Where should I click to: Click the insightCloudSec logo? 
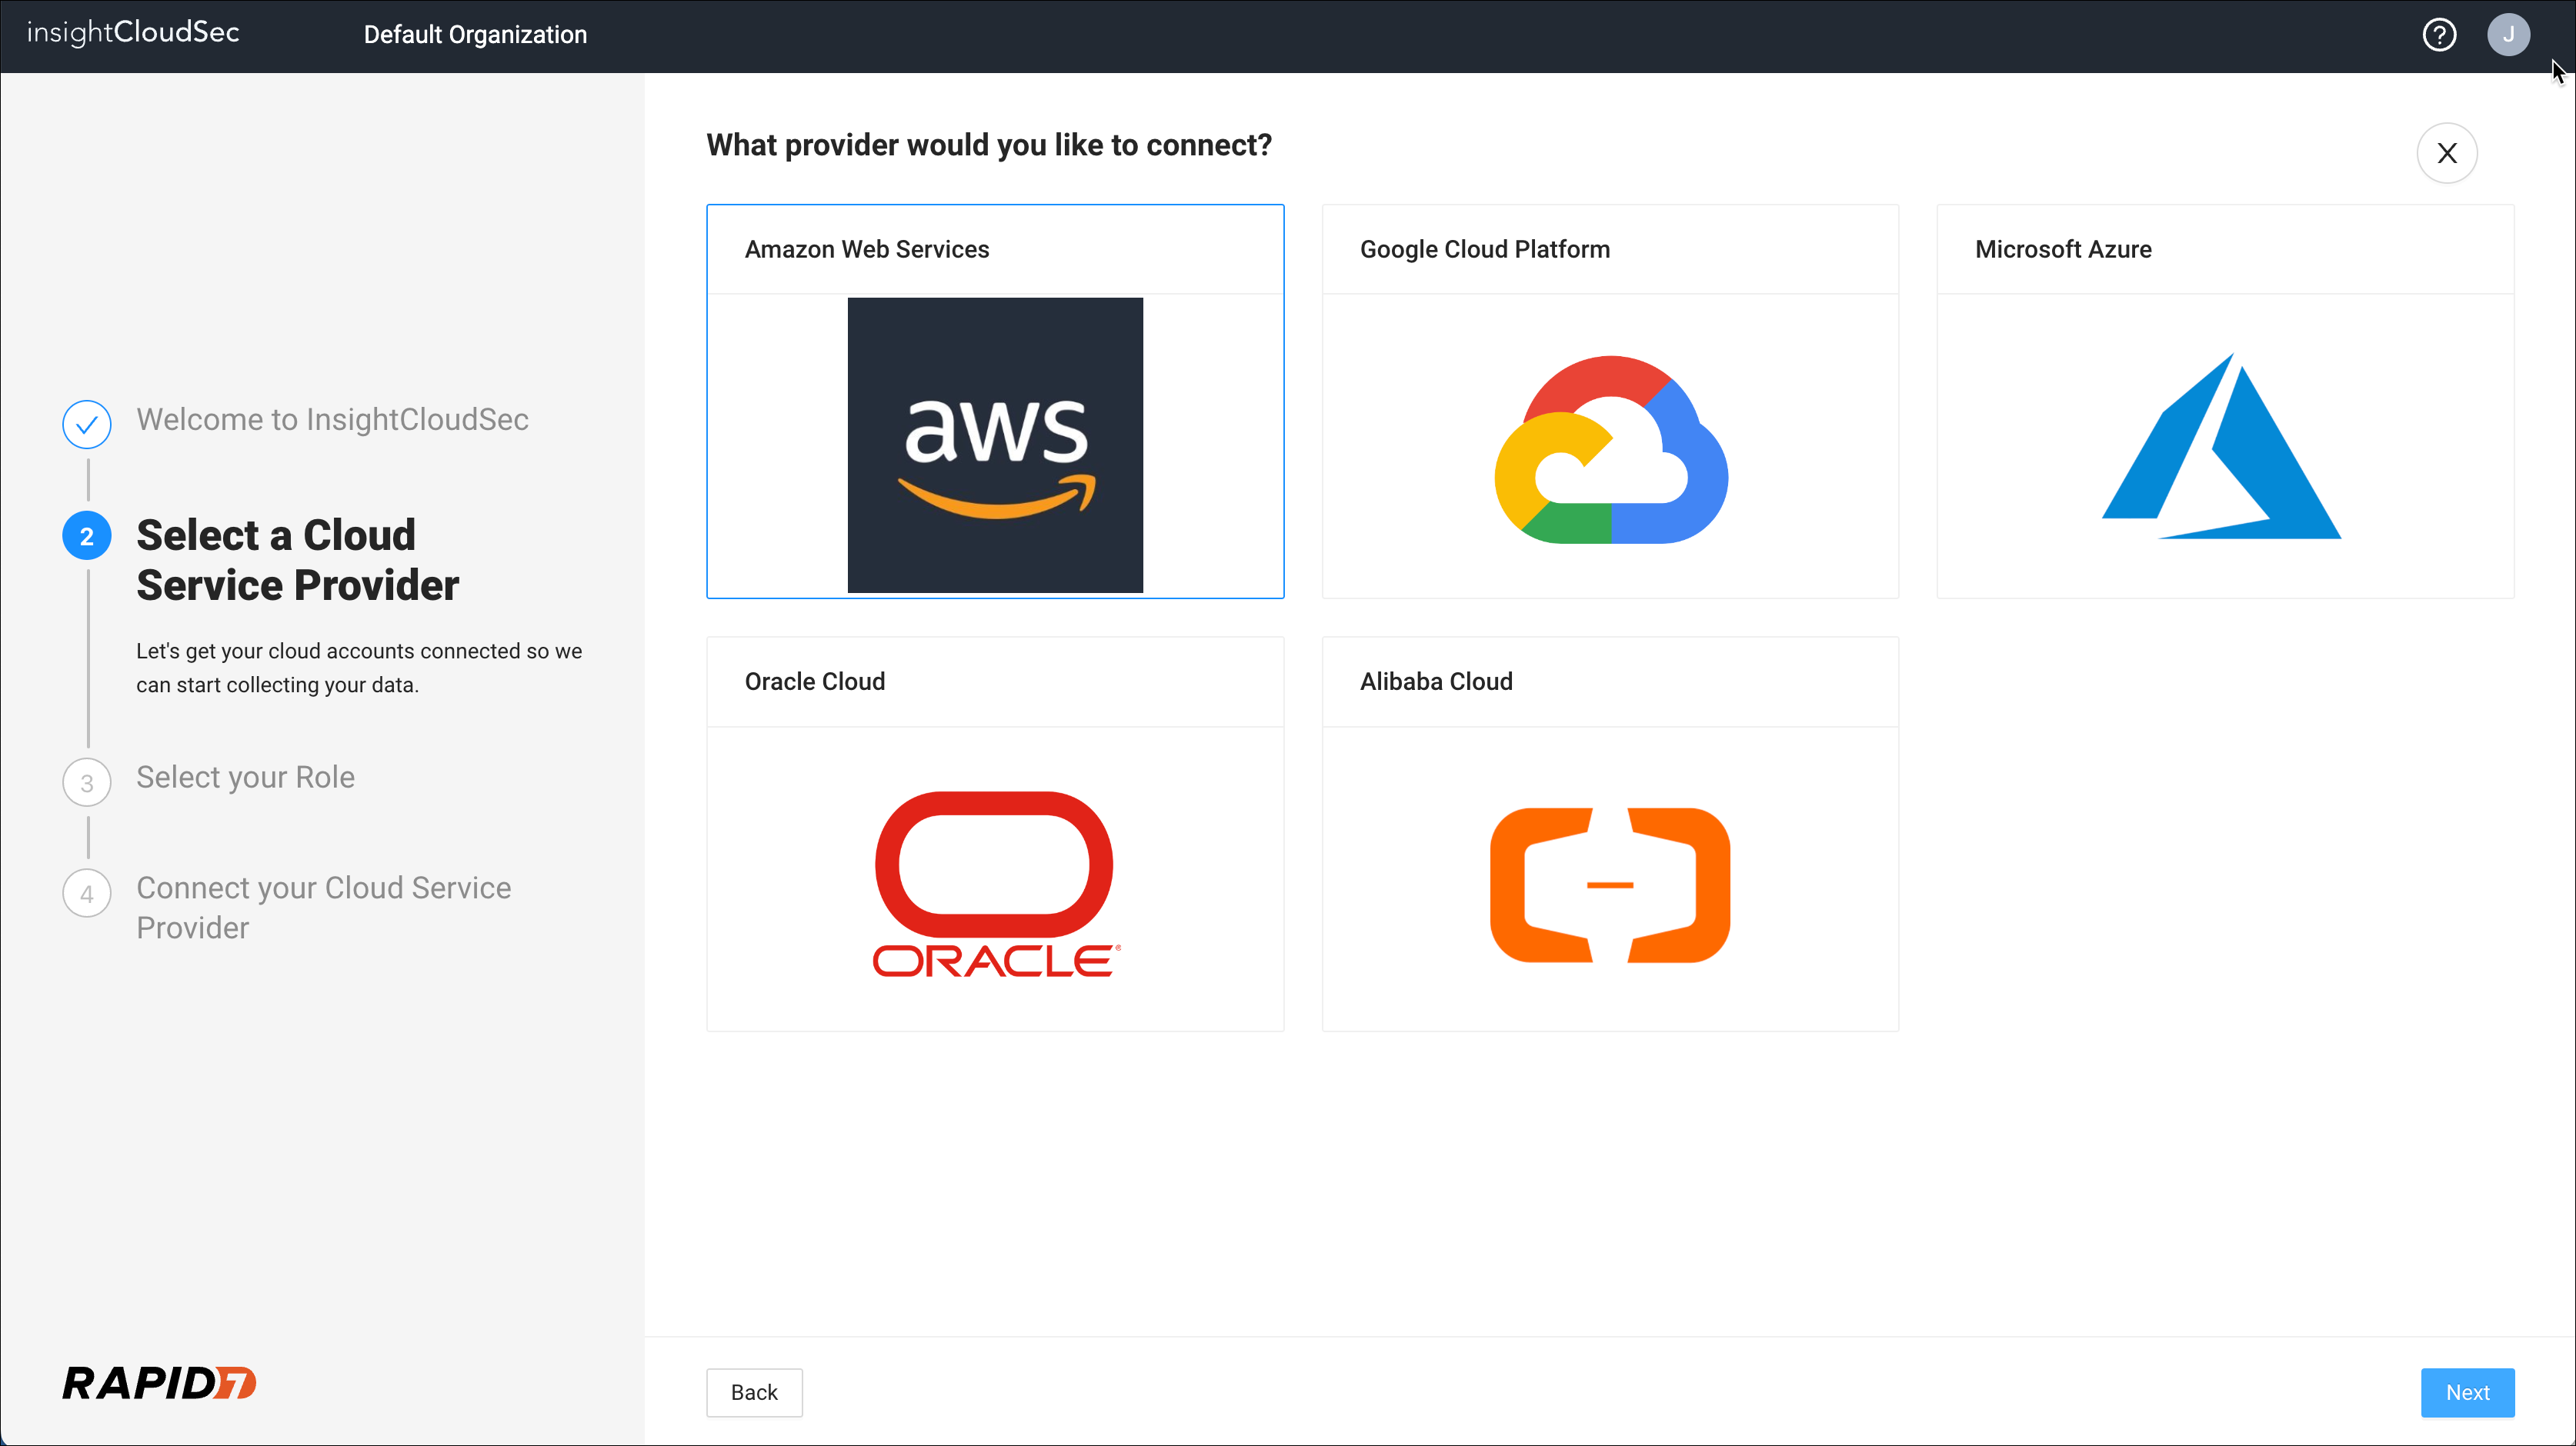[x=133, y=33]
